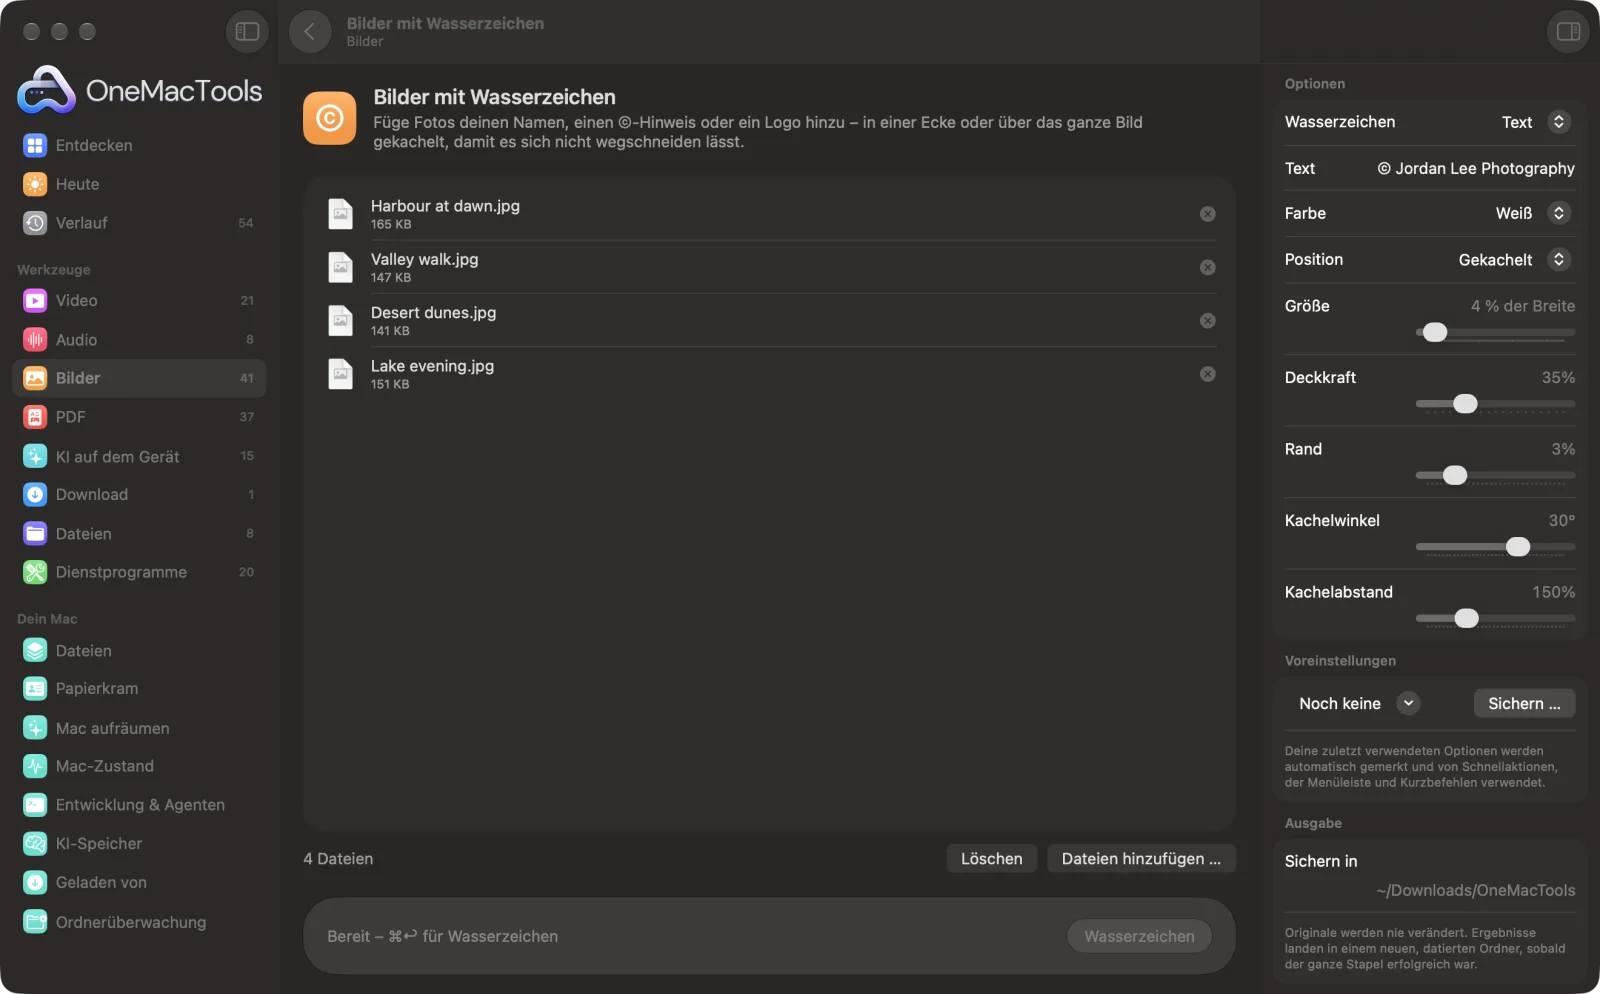Click the ~/Downloads/OneMacTools output path
1600x994 pixels.
click(1475, 890)
